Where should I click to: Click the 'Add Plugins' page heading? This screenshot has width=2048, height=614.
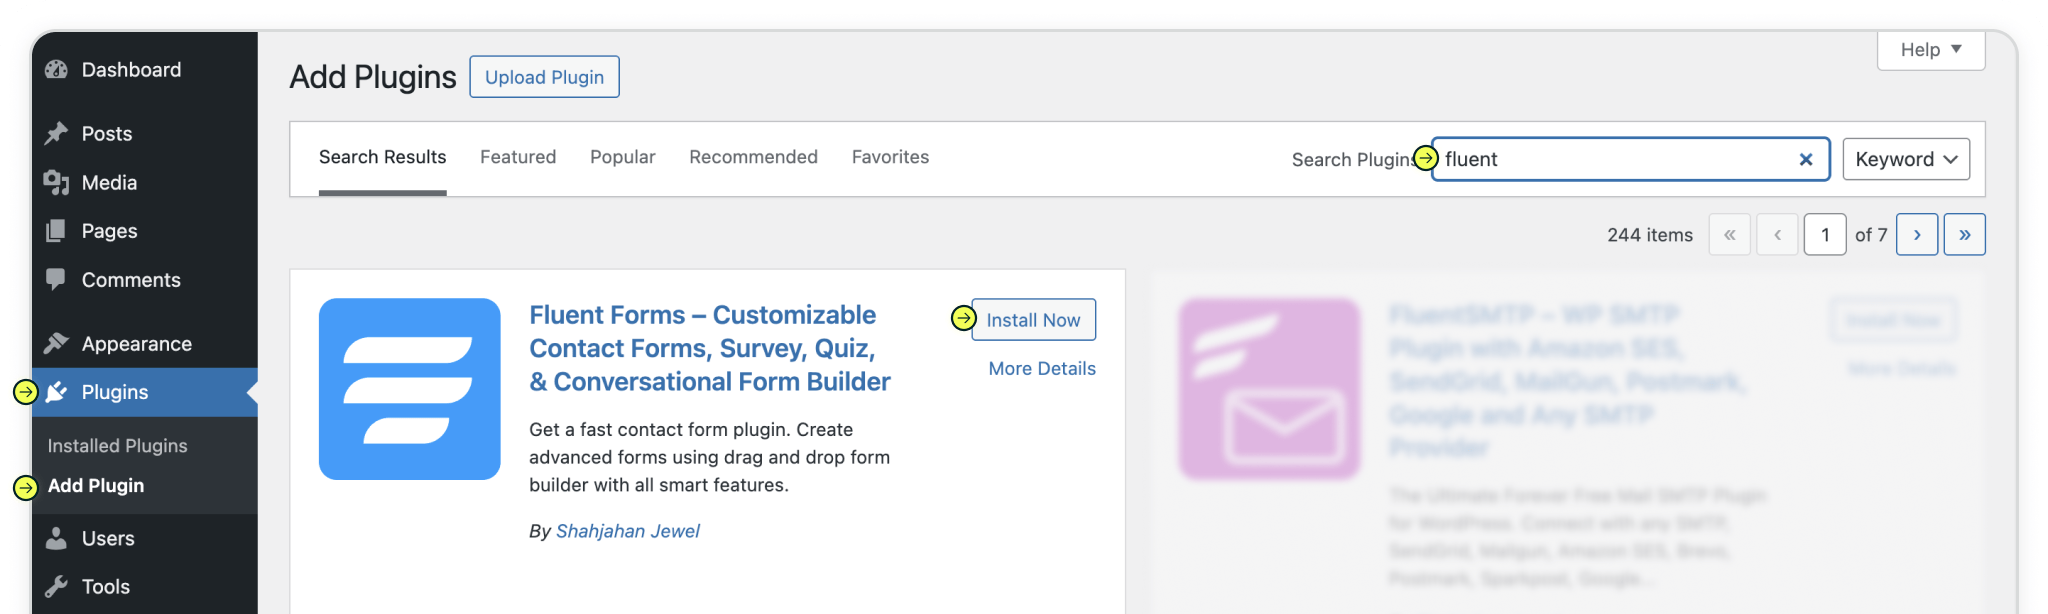pos(373,77)
